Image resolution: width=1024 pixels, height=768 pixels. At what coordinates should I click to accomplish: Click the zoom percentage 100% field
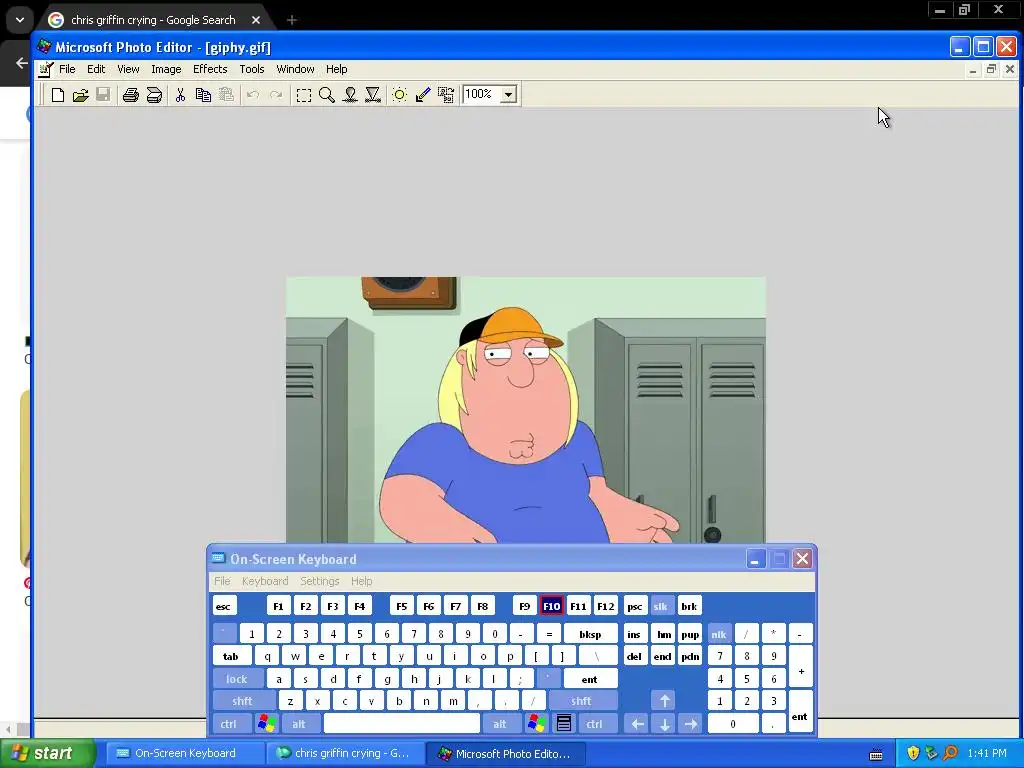tap(481, 95)
